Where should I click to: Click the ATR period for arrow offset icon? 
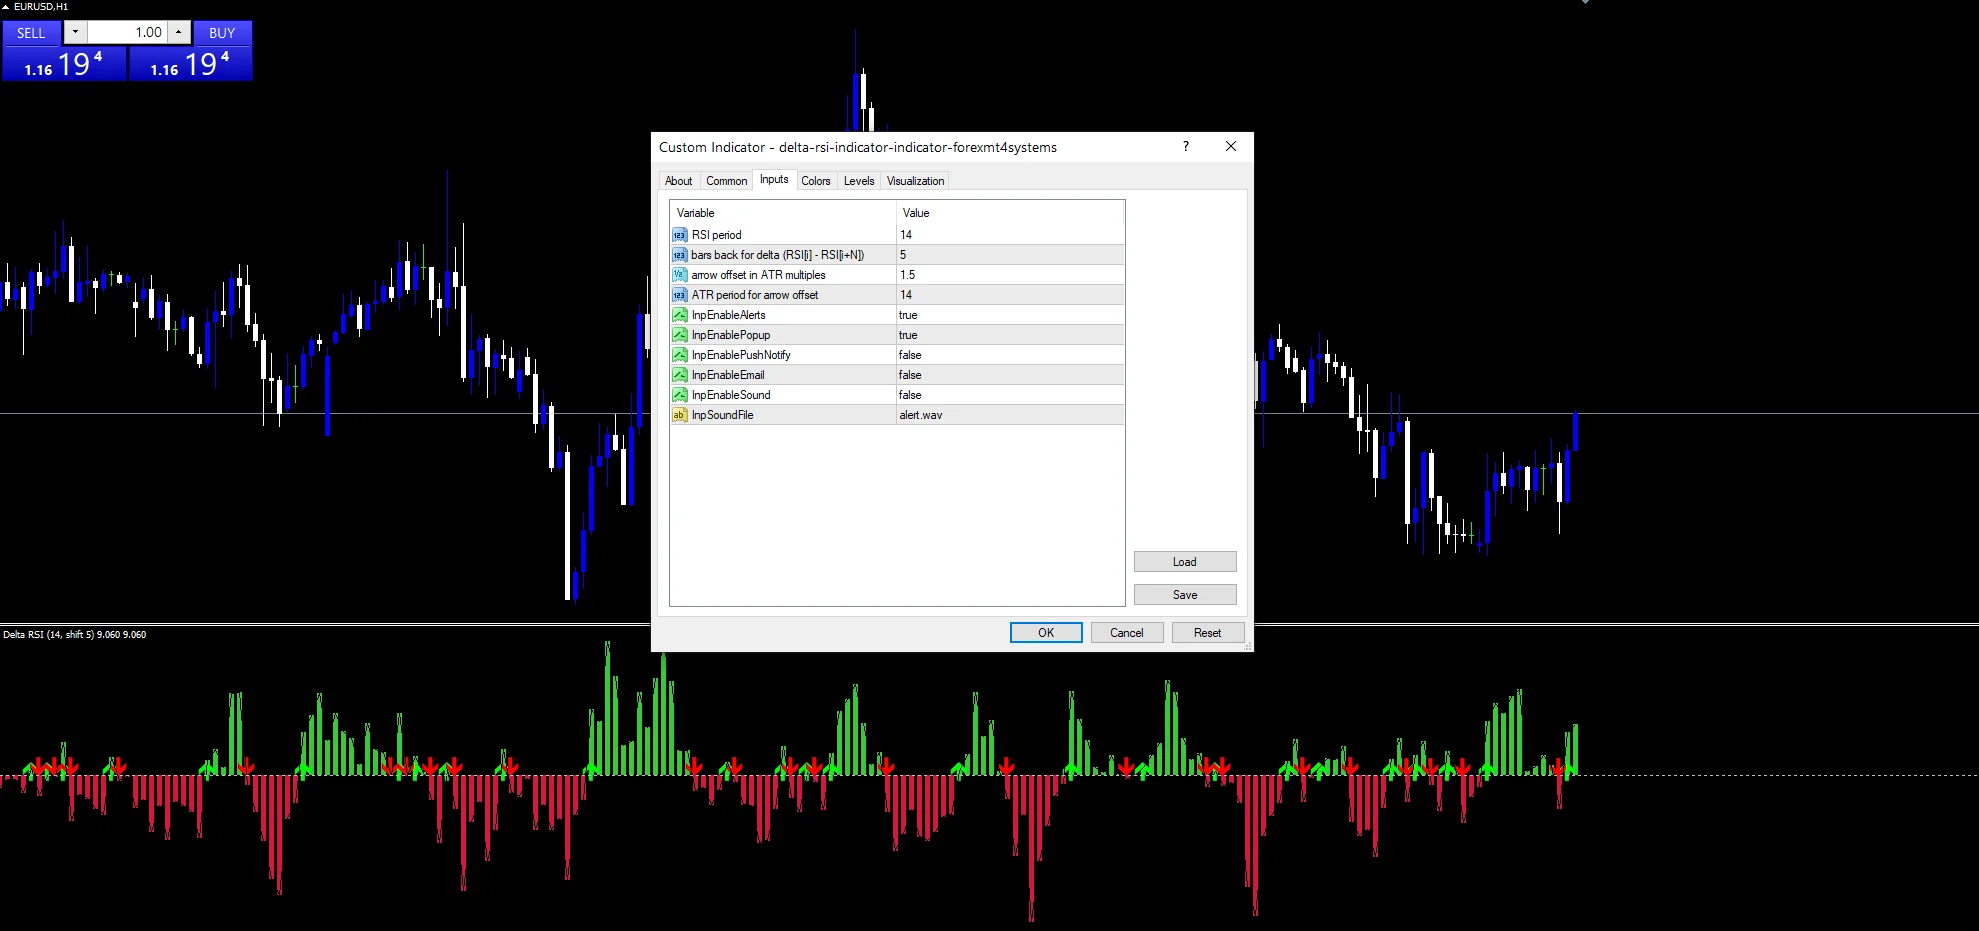680,295
